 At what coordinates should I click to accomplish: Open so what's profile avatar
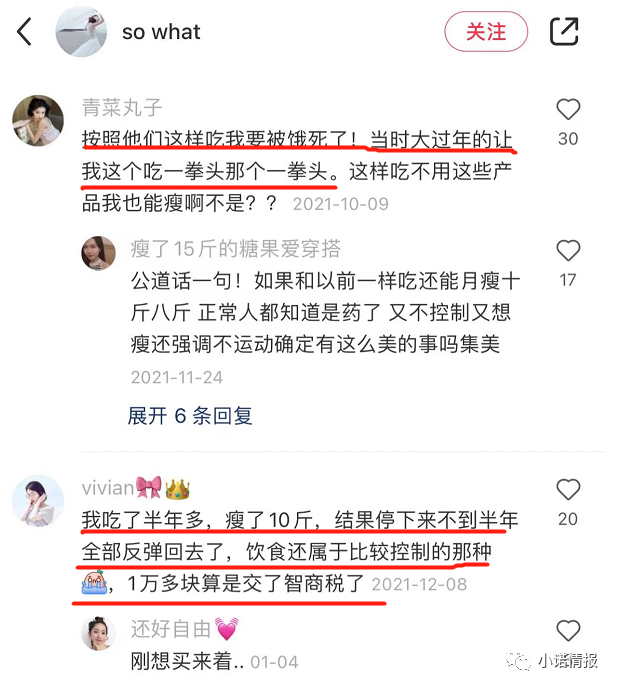coord(81,32)
